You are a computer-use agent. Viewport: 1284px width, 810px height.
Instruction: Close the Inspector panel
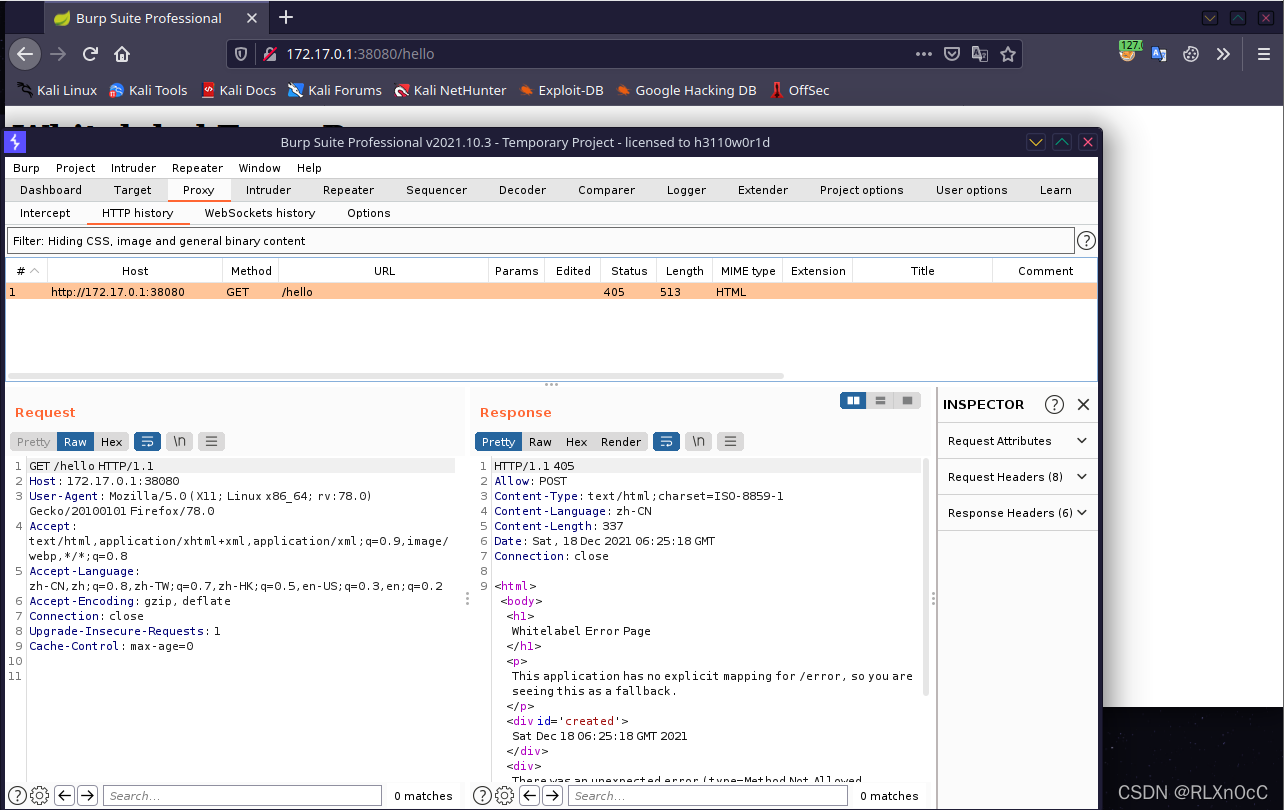tap(1083, 405)
